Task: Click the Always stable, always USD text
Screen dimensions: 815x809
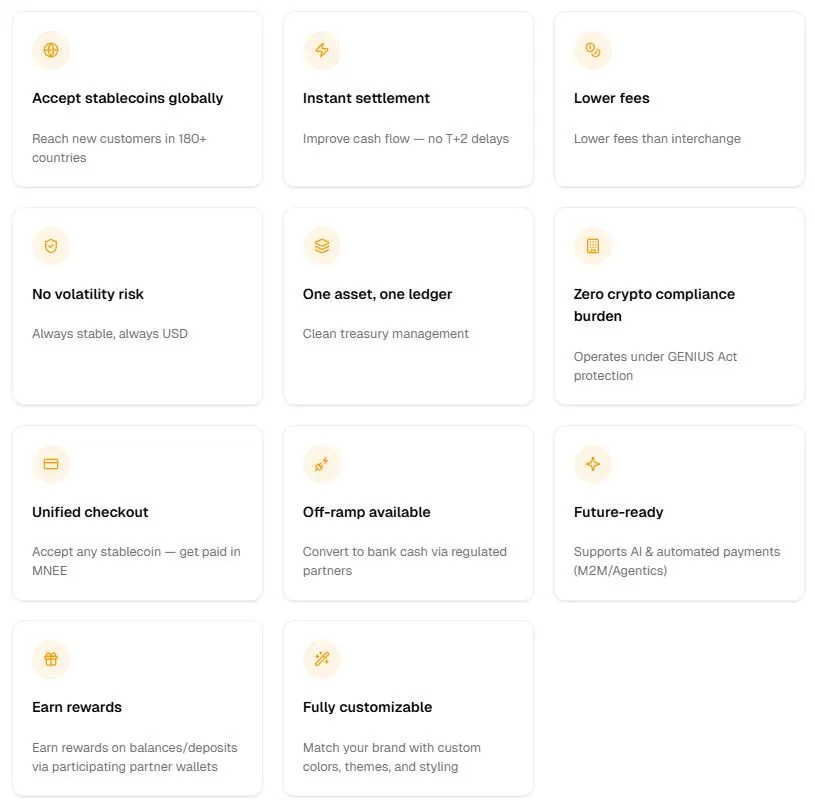Action: click(x=110, y=334)
